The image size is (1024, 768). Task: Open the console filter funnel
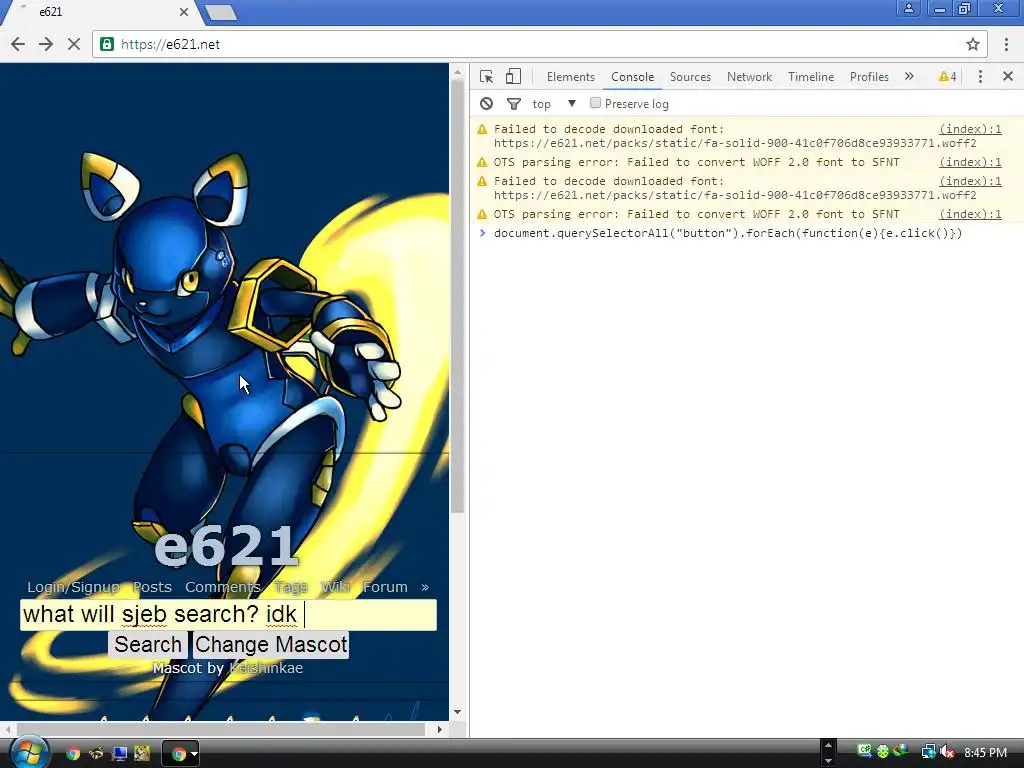tap(514, 104)
